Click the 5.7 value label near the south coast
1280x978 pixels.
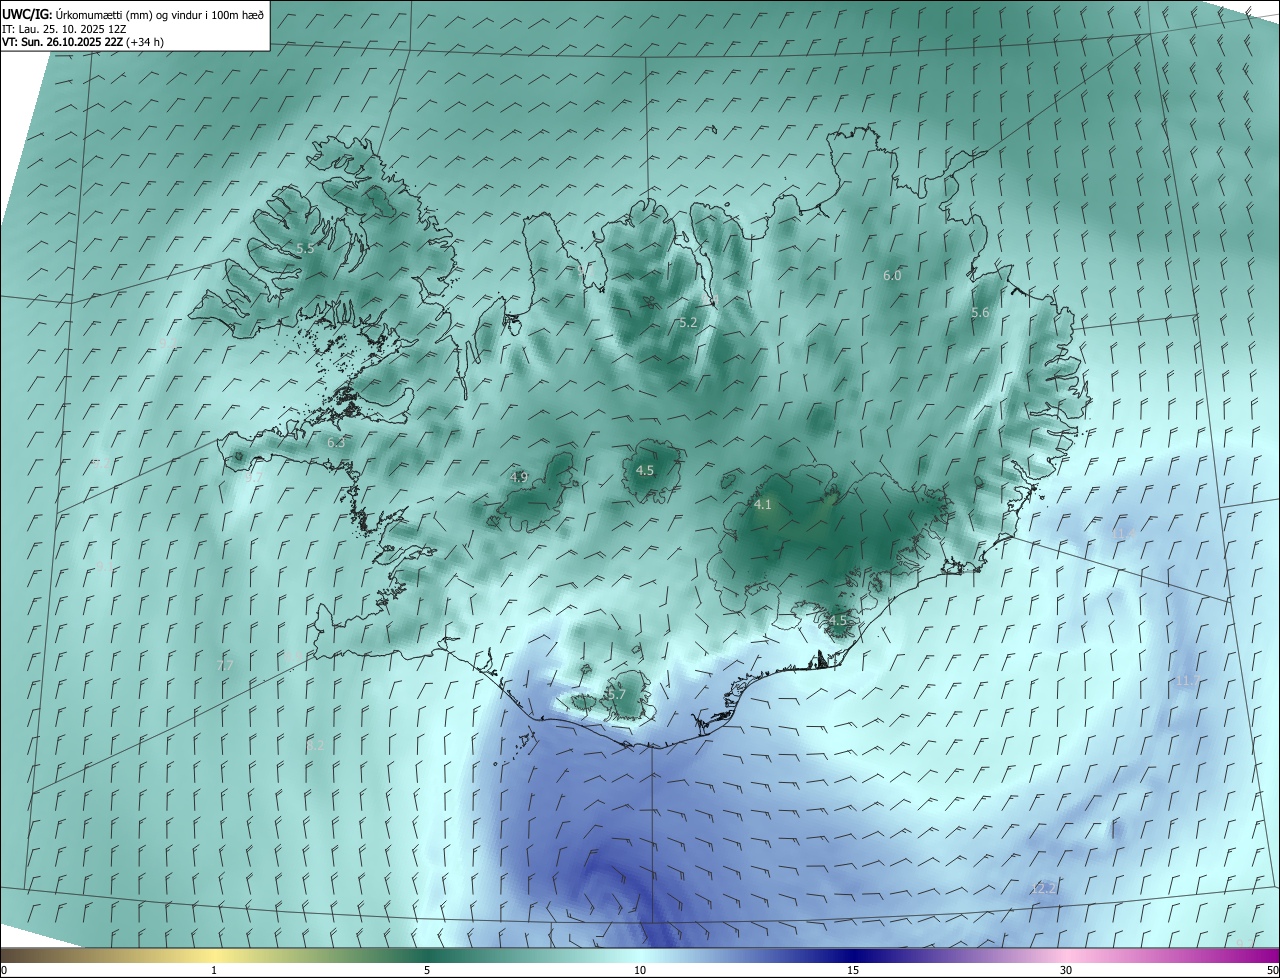click(x=616, y=694)
